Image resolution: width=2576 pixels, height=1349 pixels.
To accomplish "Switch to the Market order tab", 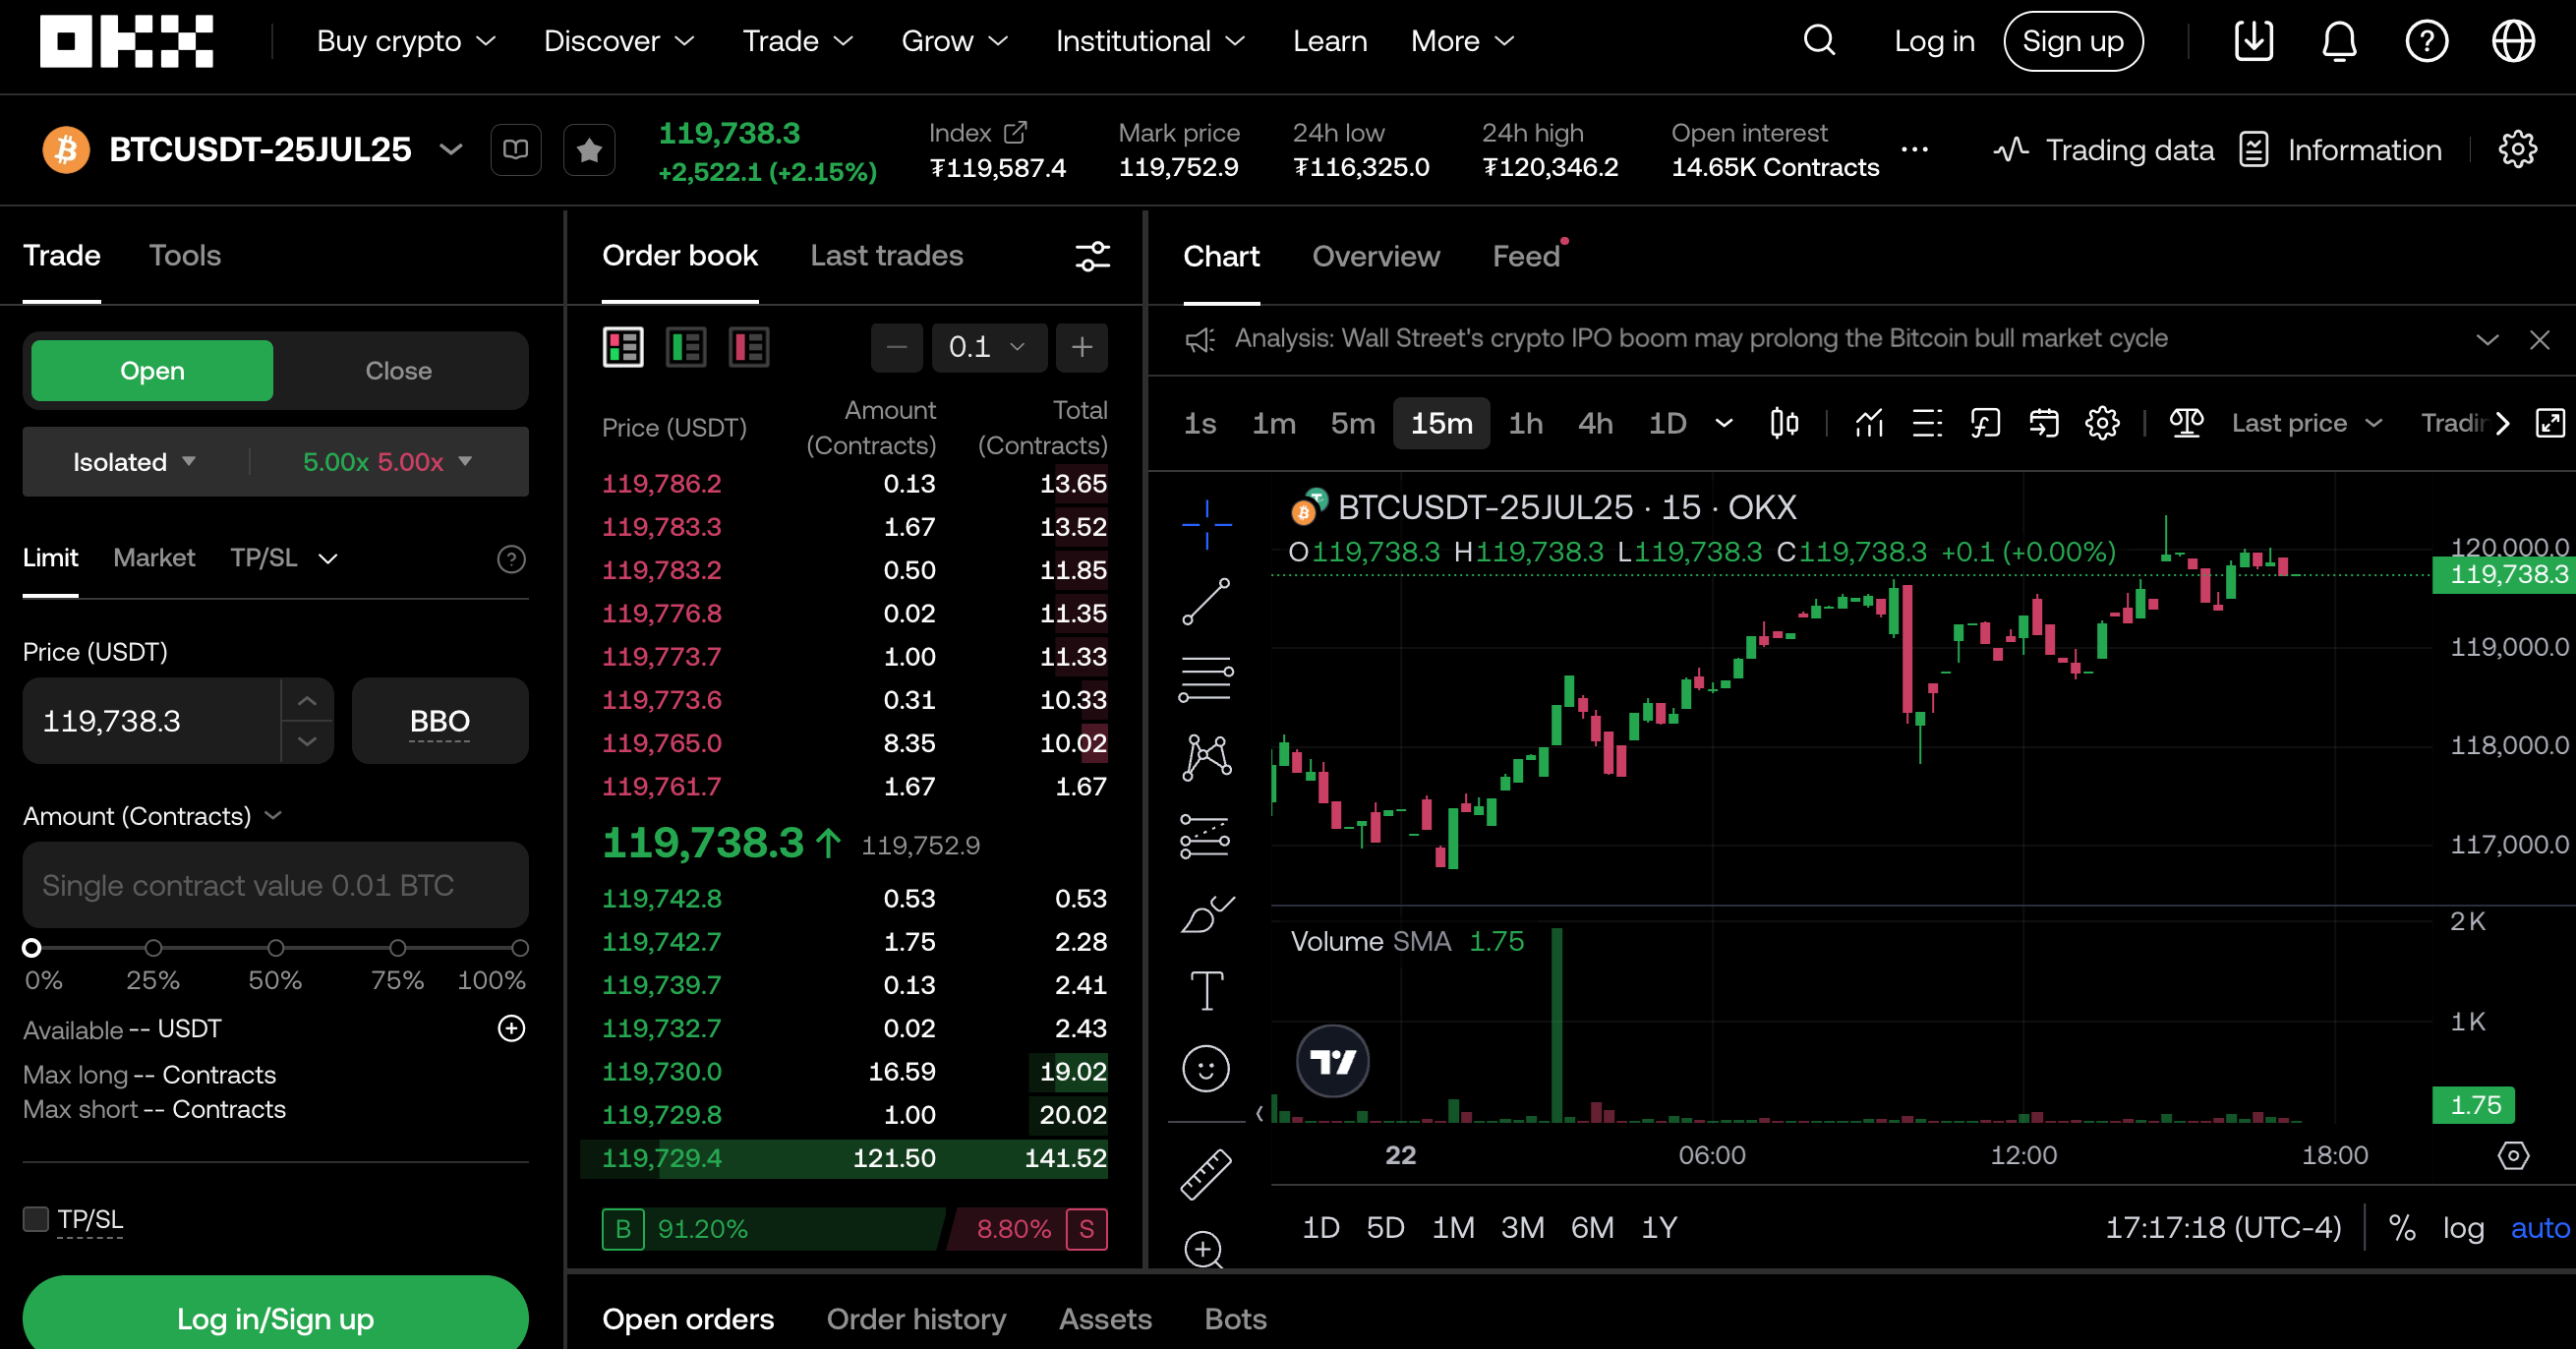I will 154,558.
